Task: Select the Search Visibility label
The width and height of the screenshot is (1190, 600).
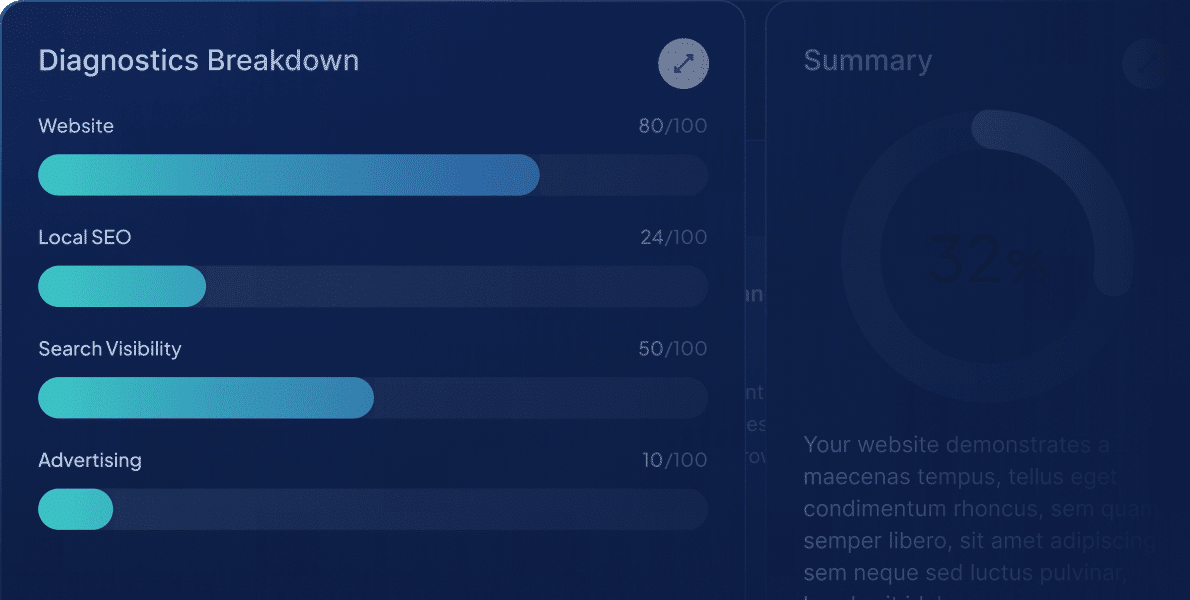Action: click(x=110, y=349)
